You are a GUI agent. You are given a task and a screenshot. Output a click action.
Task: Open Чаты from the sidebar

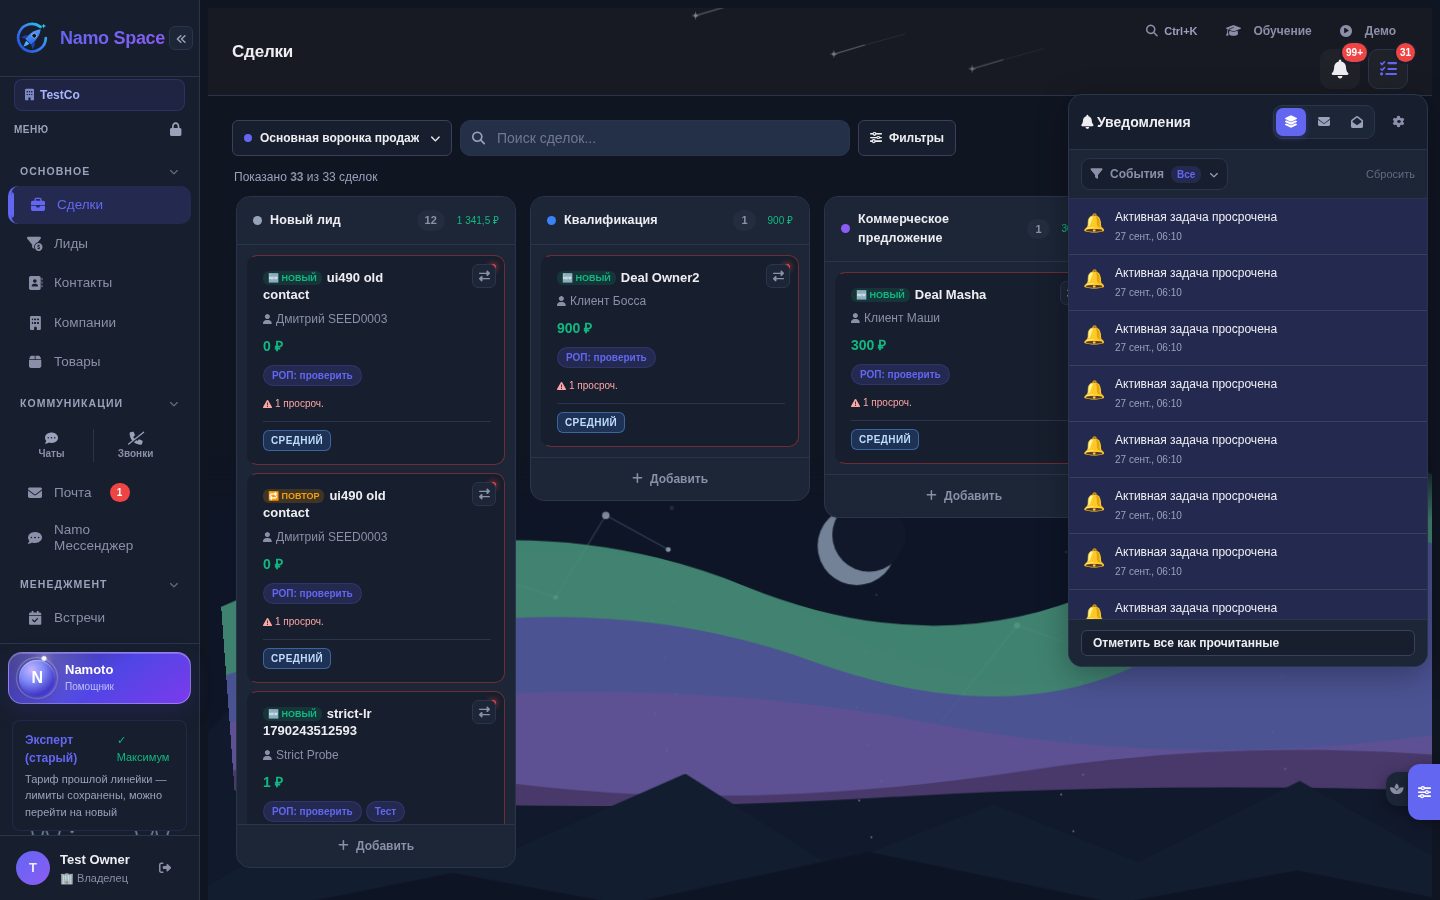[x=51, y=445]
